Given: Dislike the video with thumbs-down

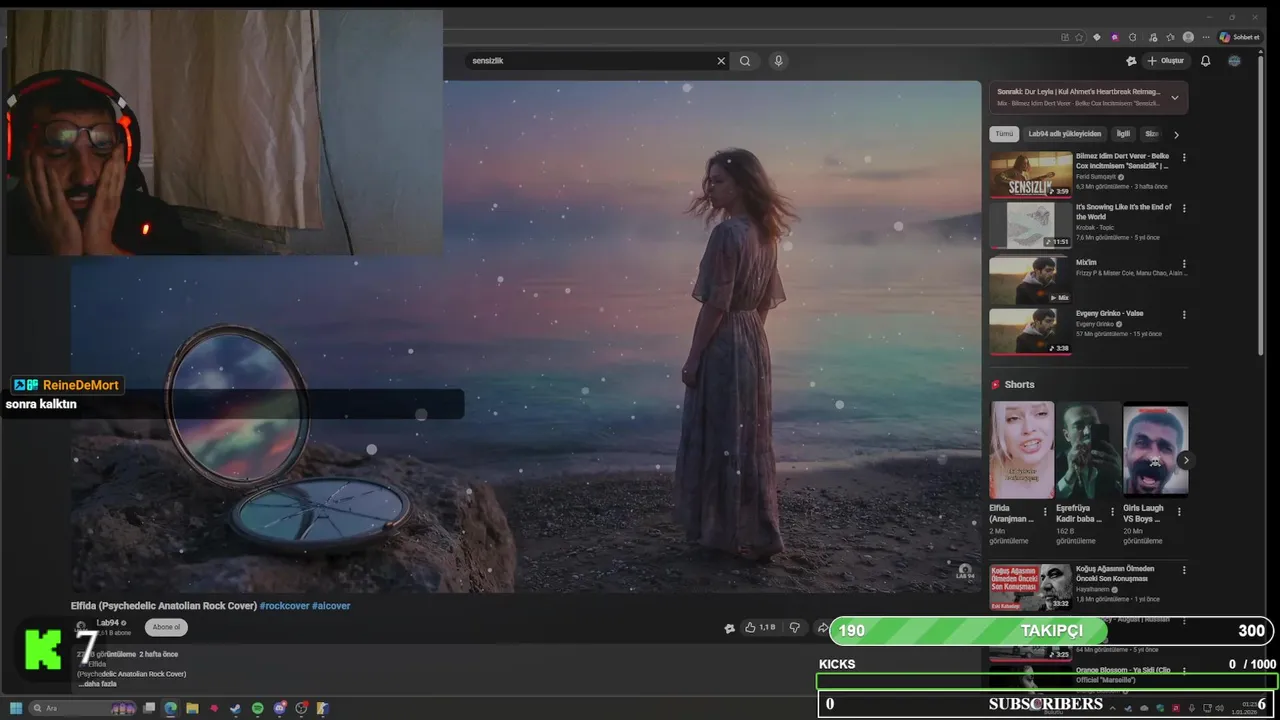Looking at the screenshot, I should [795, 627].
